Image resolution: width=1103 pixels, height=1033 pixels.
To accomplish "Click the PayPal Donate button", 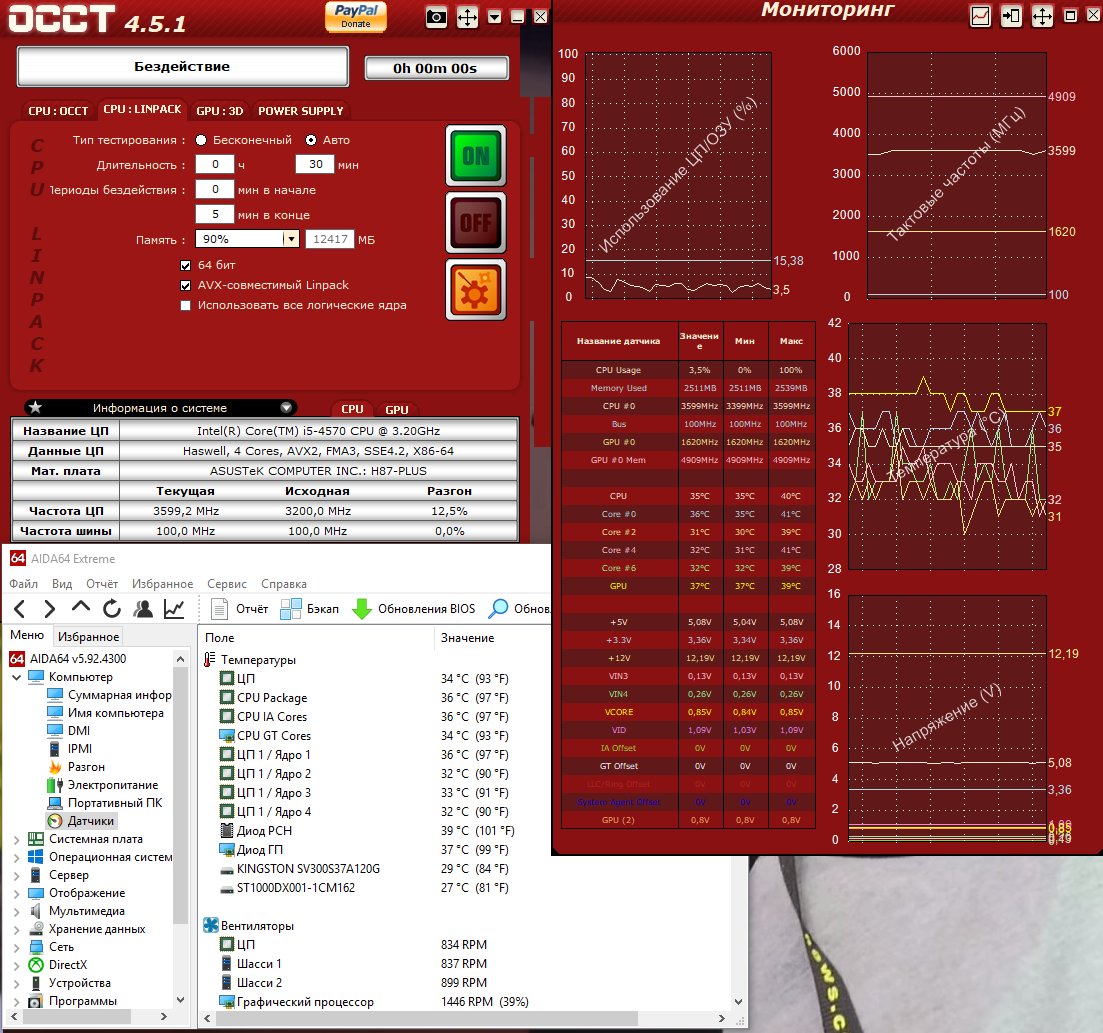I will (356, 16).
